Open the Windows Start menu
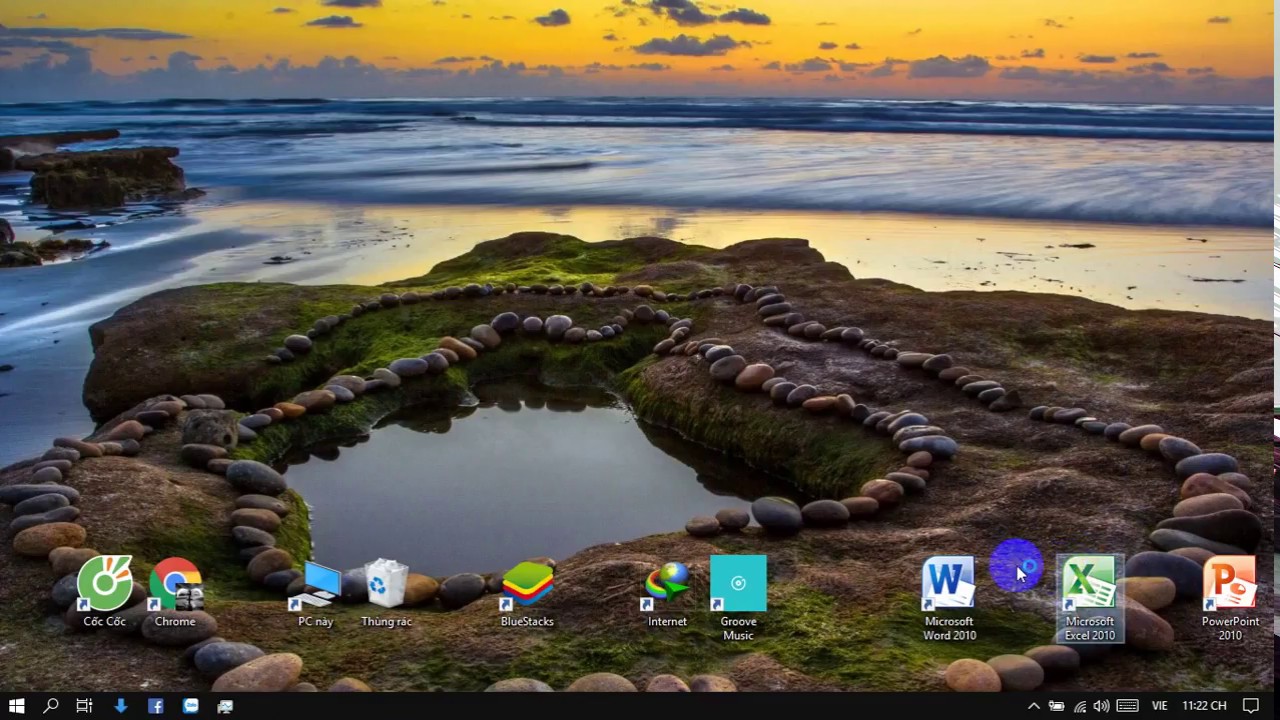The image size is (1280, 720). pyautogui.click(x=16, y=706)
